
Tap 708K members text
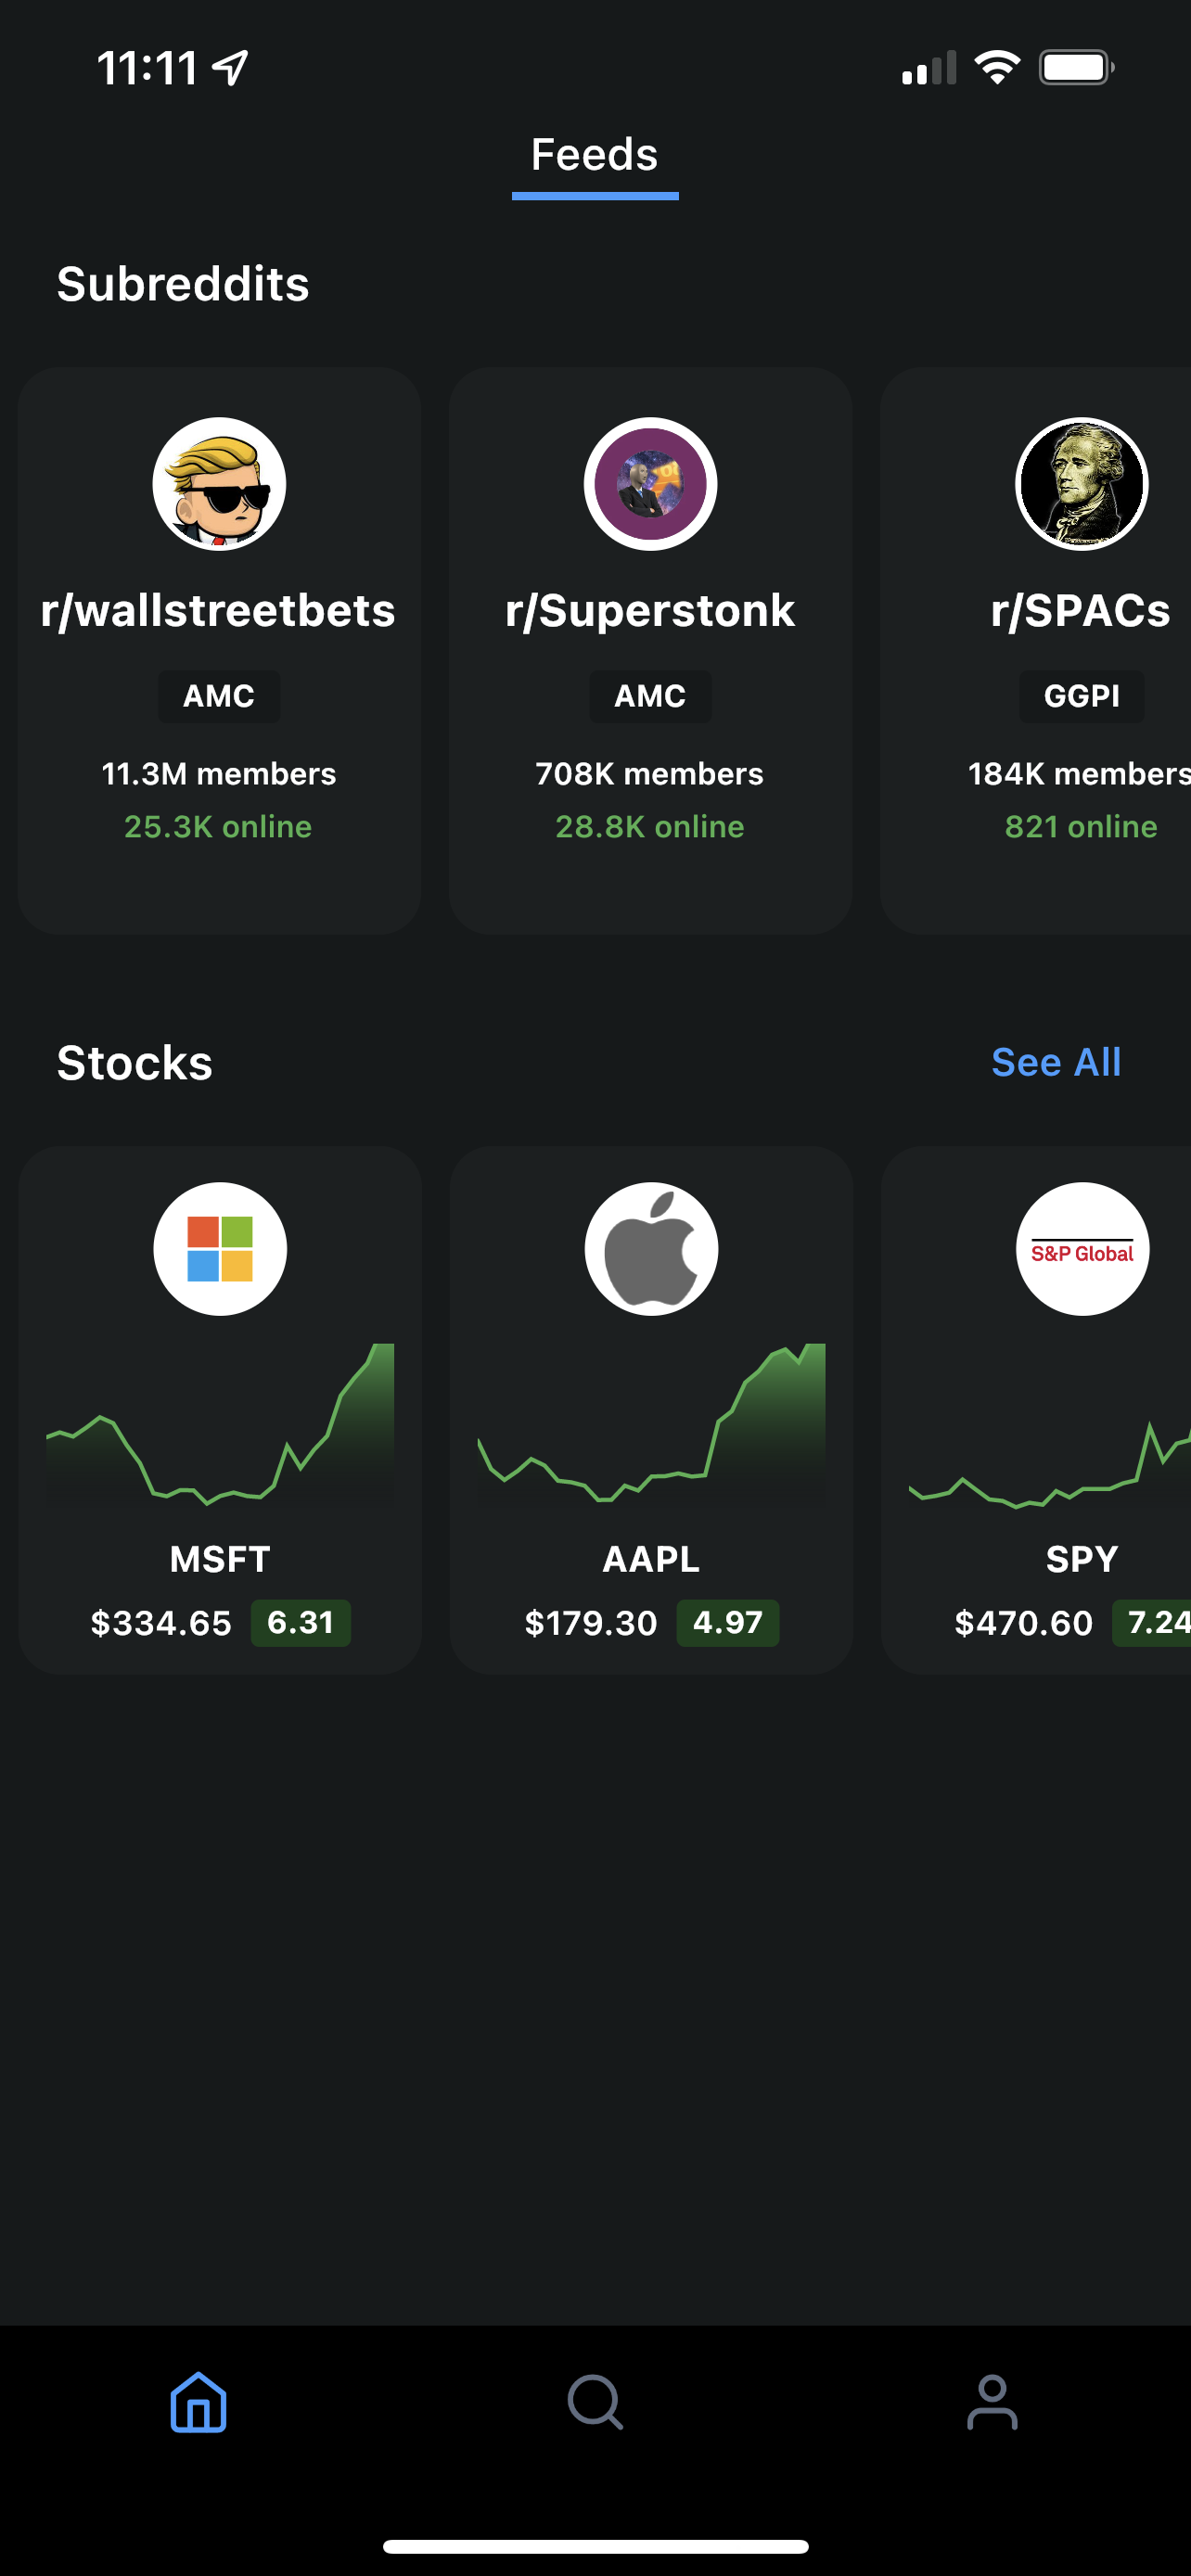click(x=649, y=774)
